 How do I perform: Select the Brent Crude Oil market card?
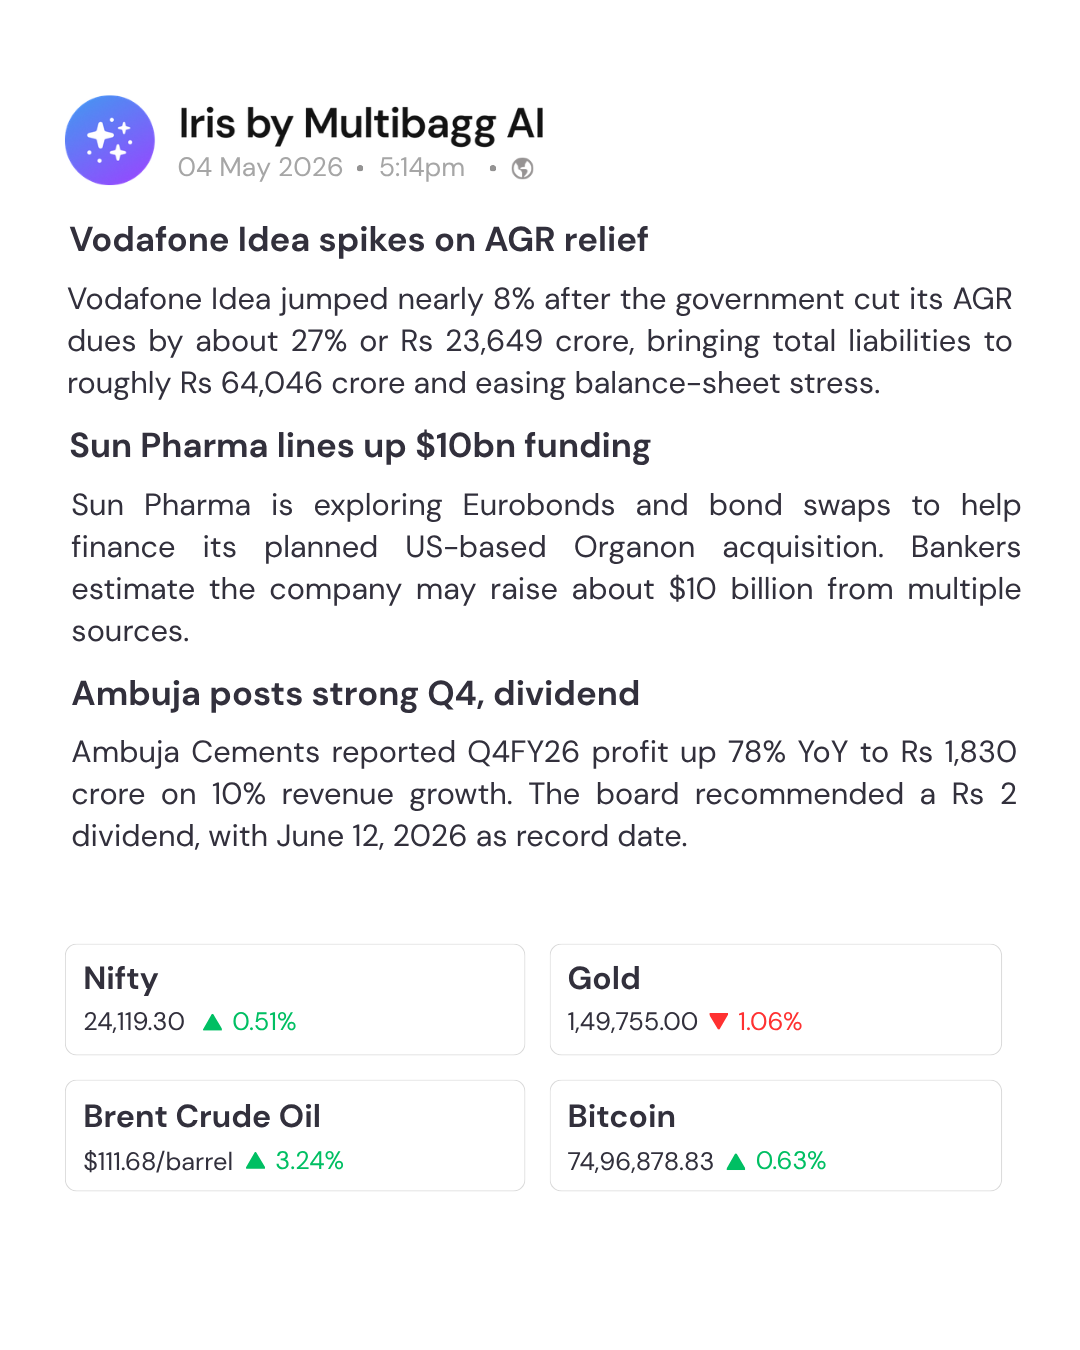(295, 1135)
